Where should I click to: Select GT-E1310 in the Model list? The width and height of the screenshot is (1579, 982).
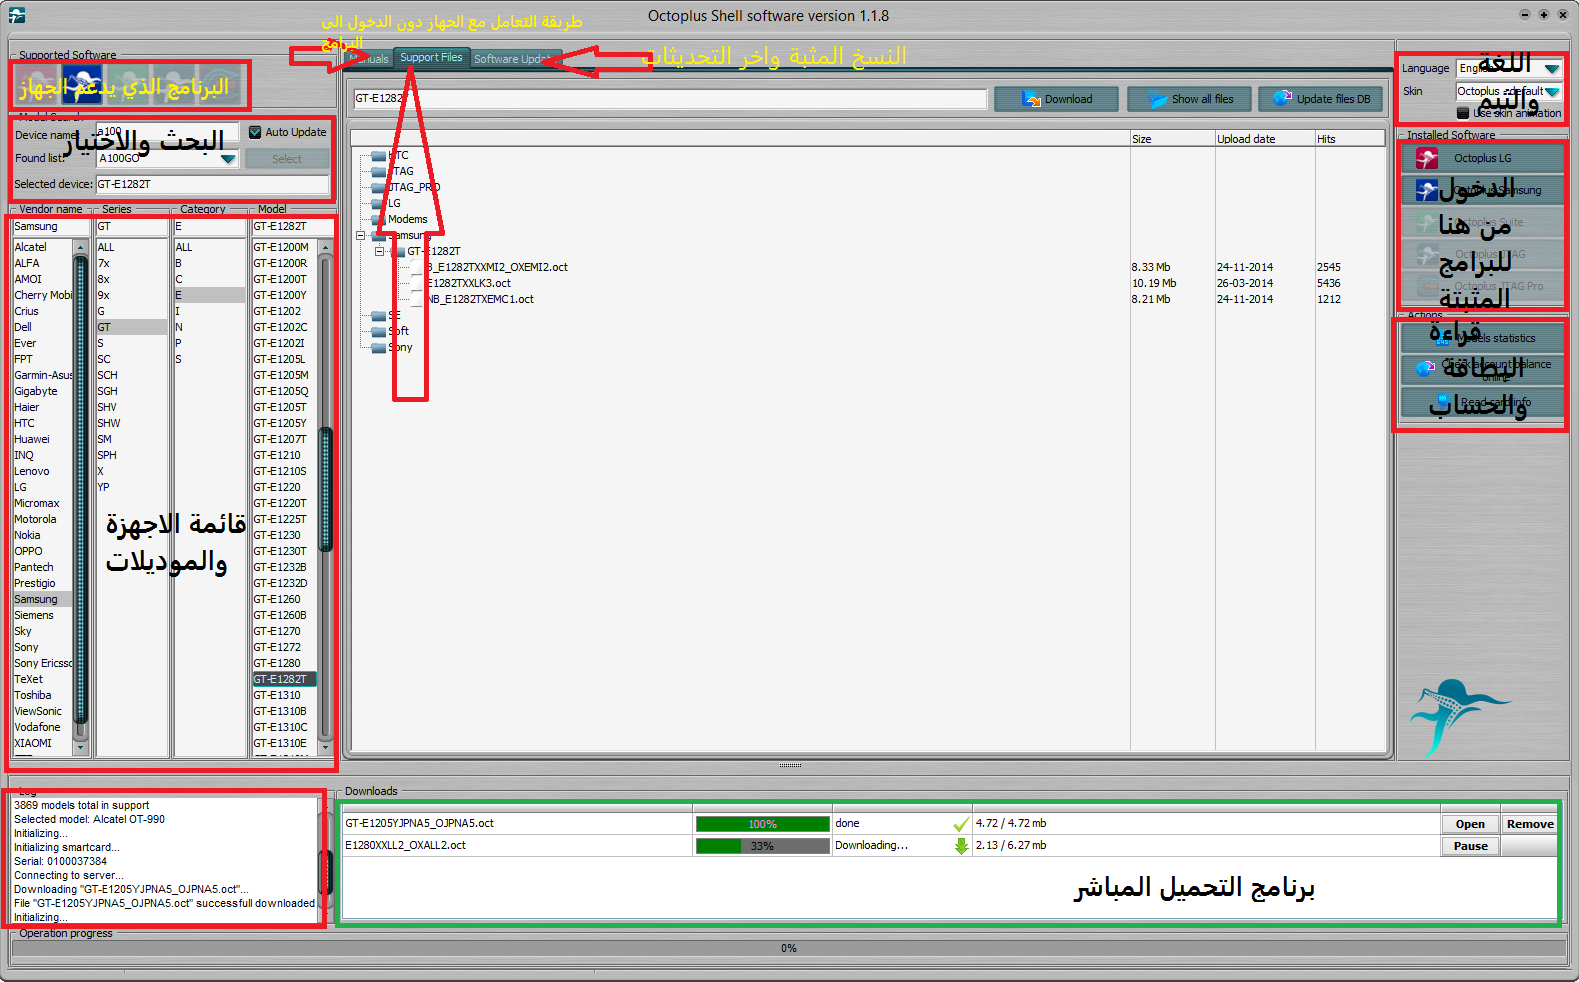(x=277, y=695)
